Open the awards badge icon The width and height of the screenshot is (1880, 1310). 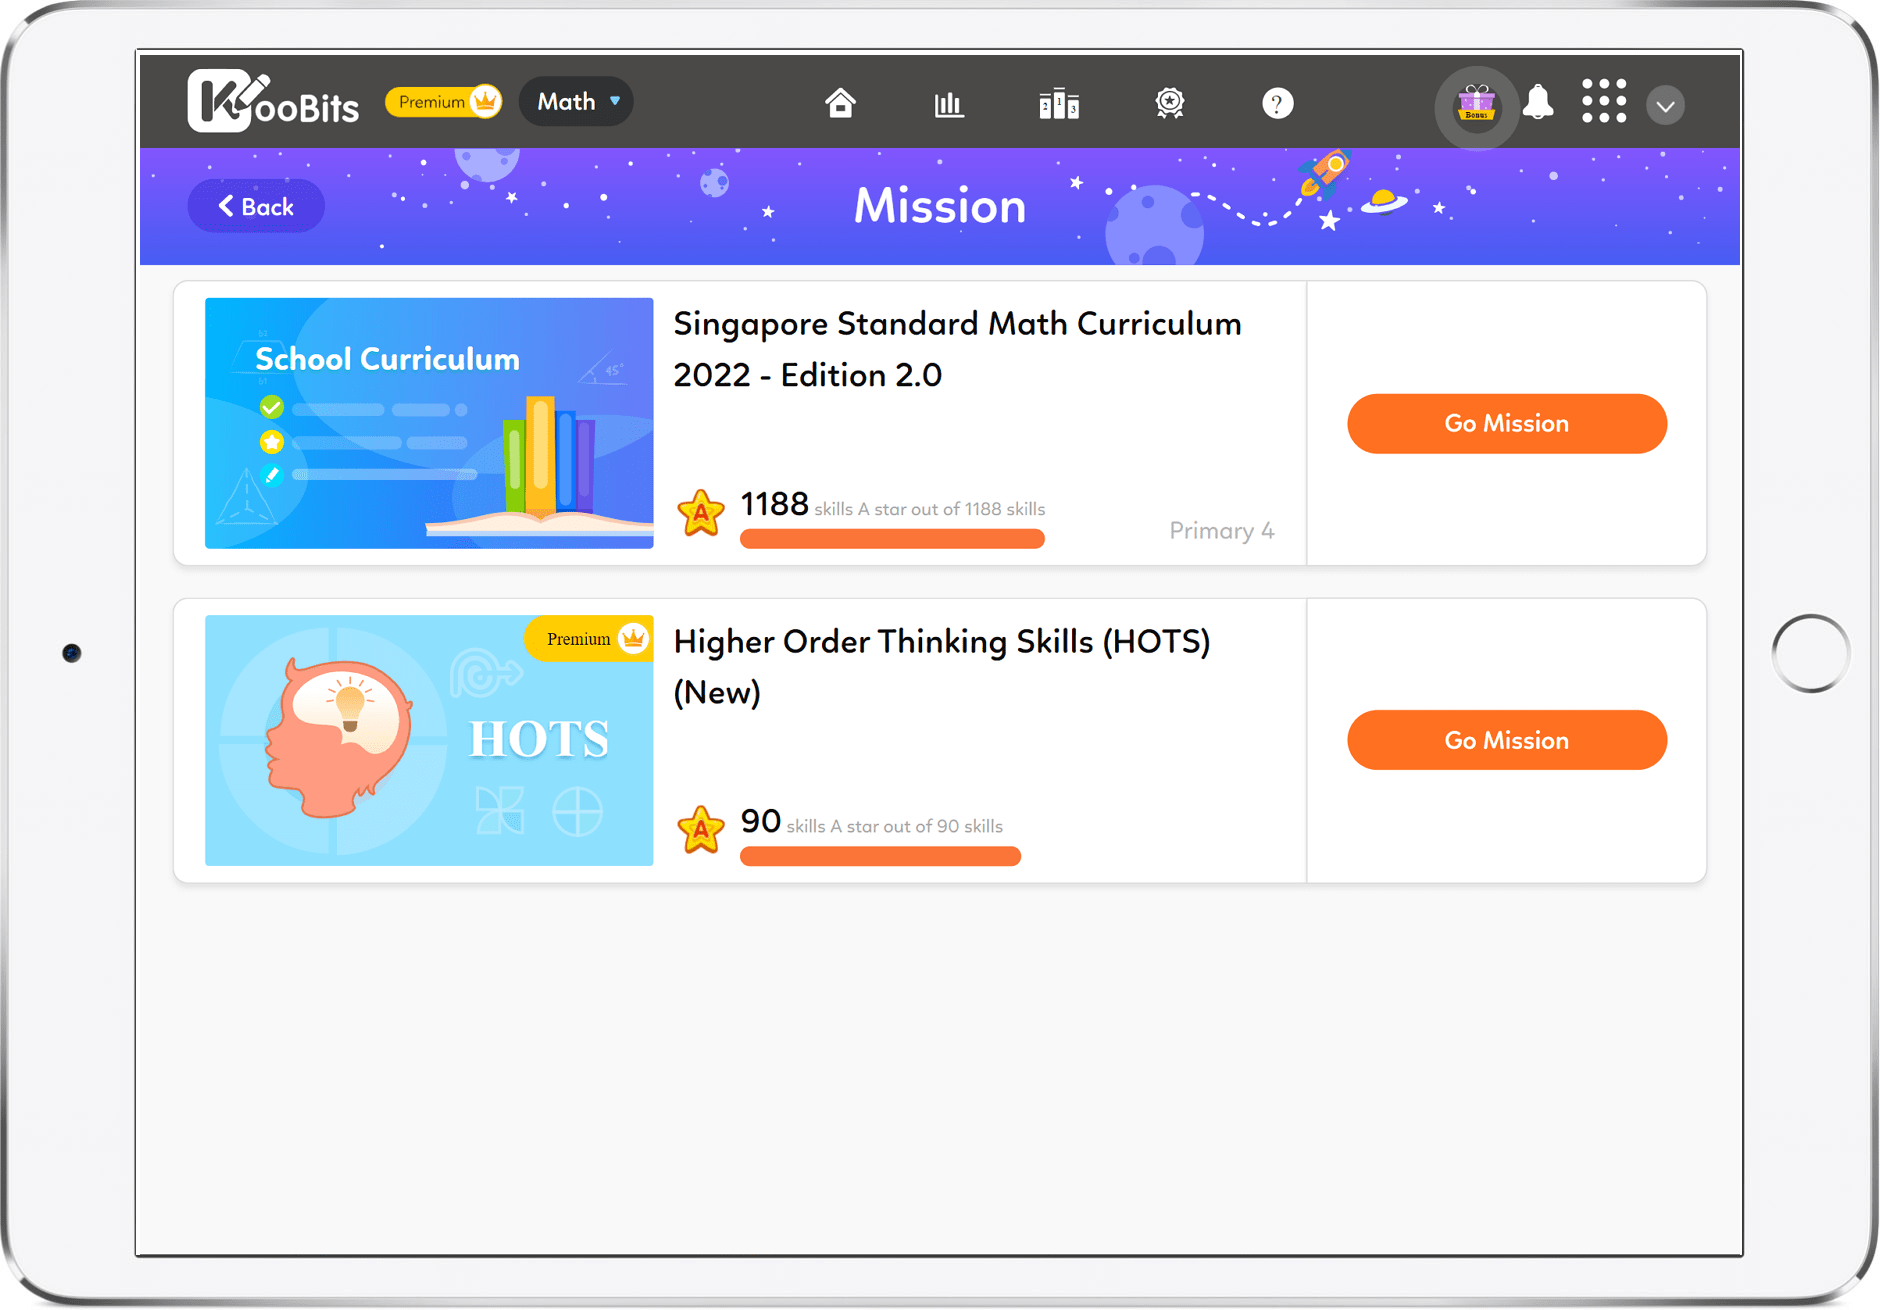point(1168,103)
